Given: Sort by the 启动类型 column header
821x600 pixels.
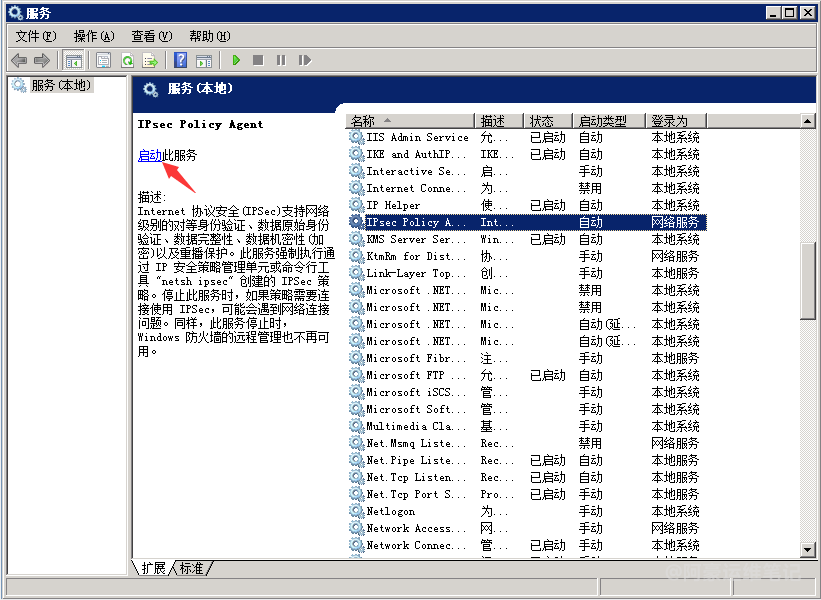Looking at the screenshot, I should pos(607,121).
